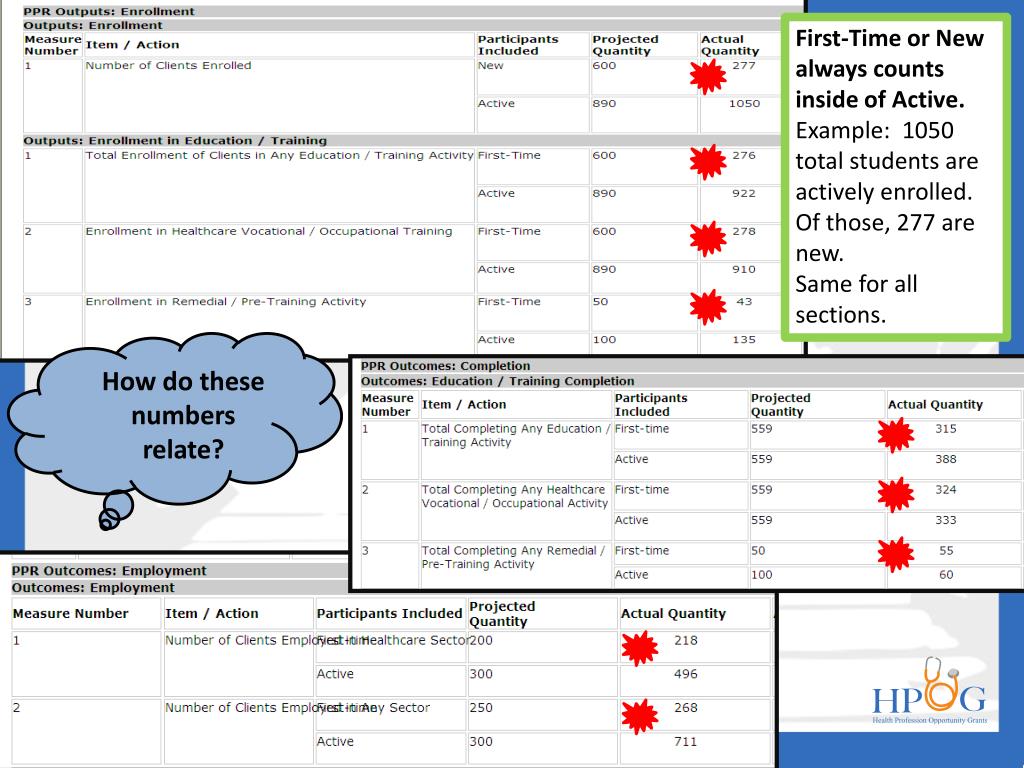Viewport: 1024px width, 768px height.
Task: Click the employment actual quantity 496
Action: (x=686, y=674)
